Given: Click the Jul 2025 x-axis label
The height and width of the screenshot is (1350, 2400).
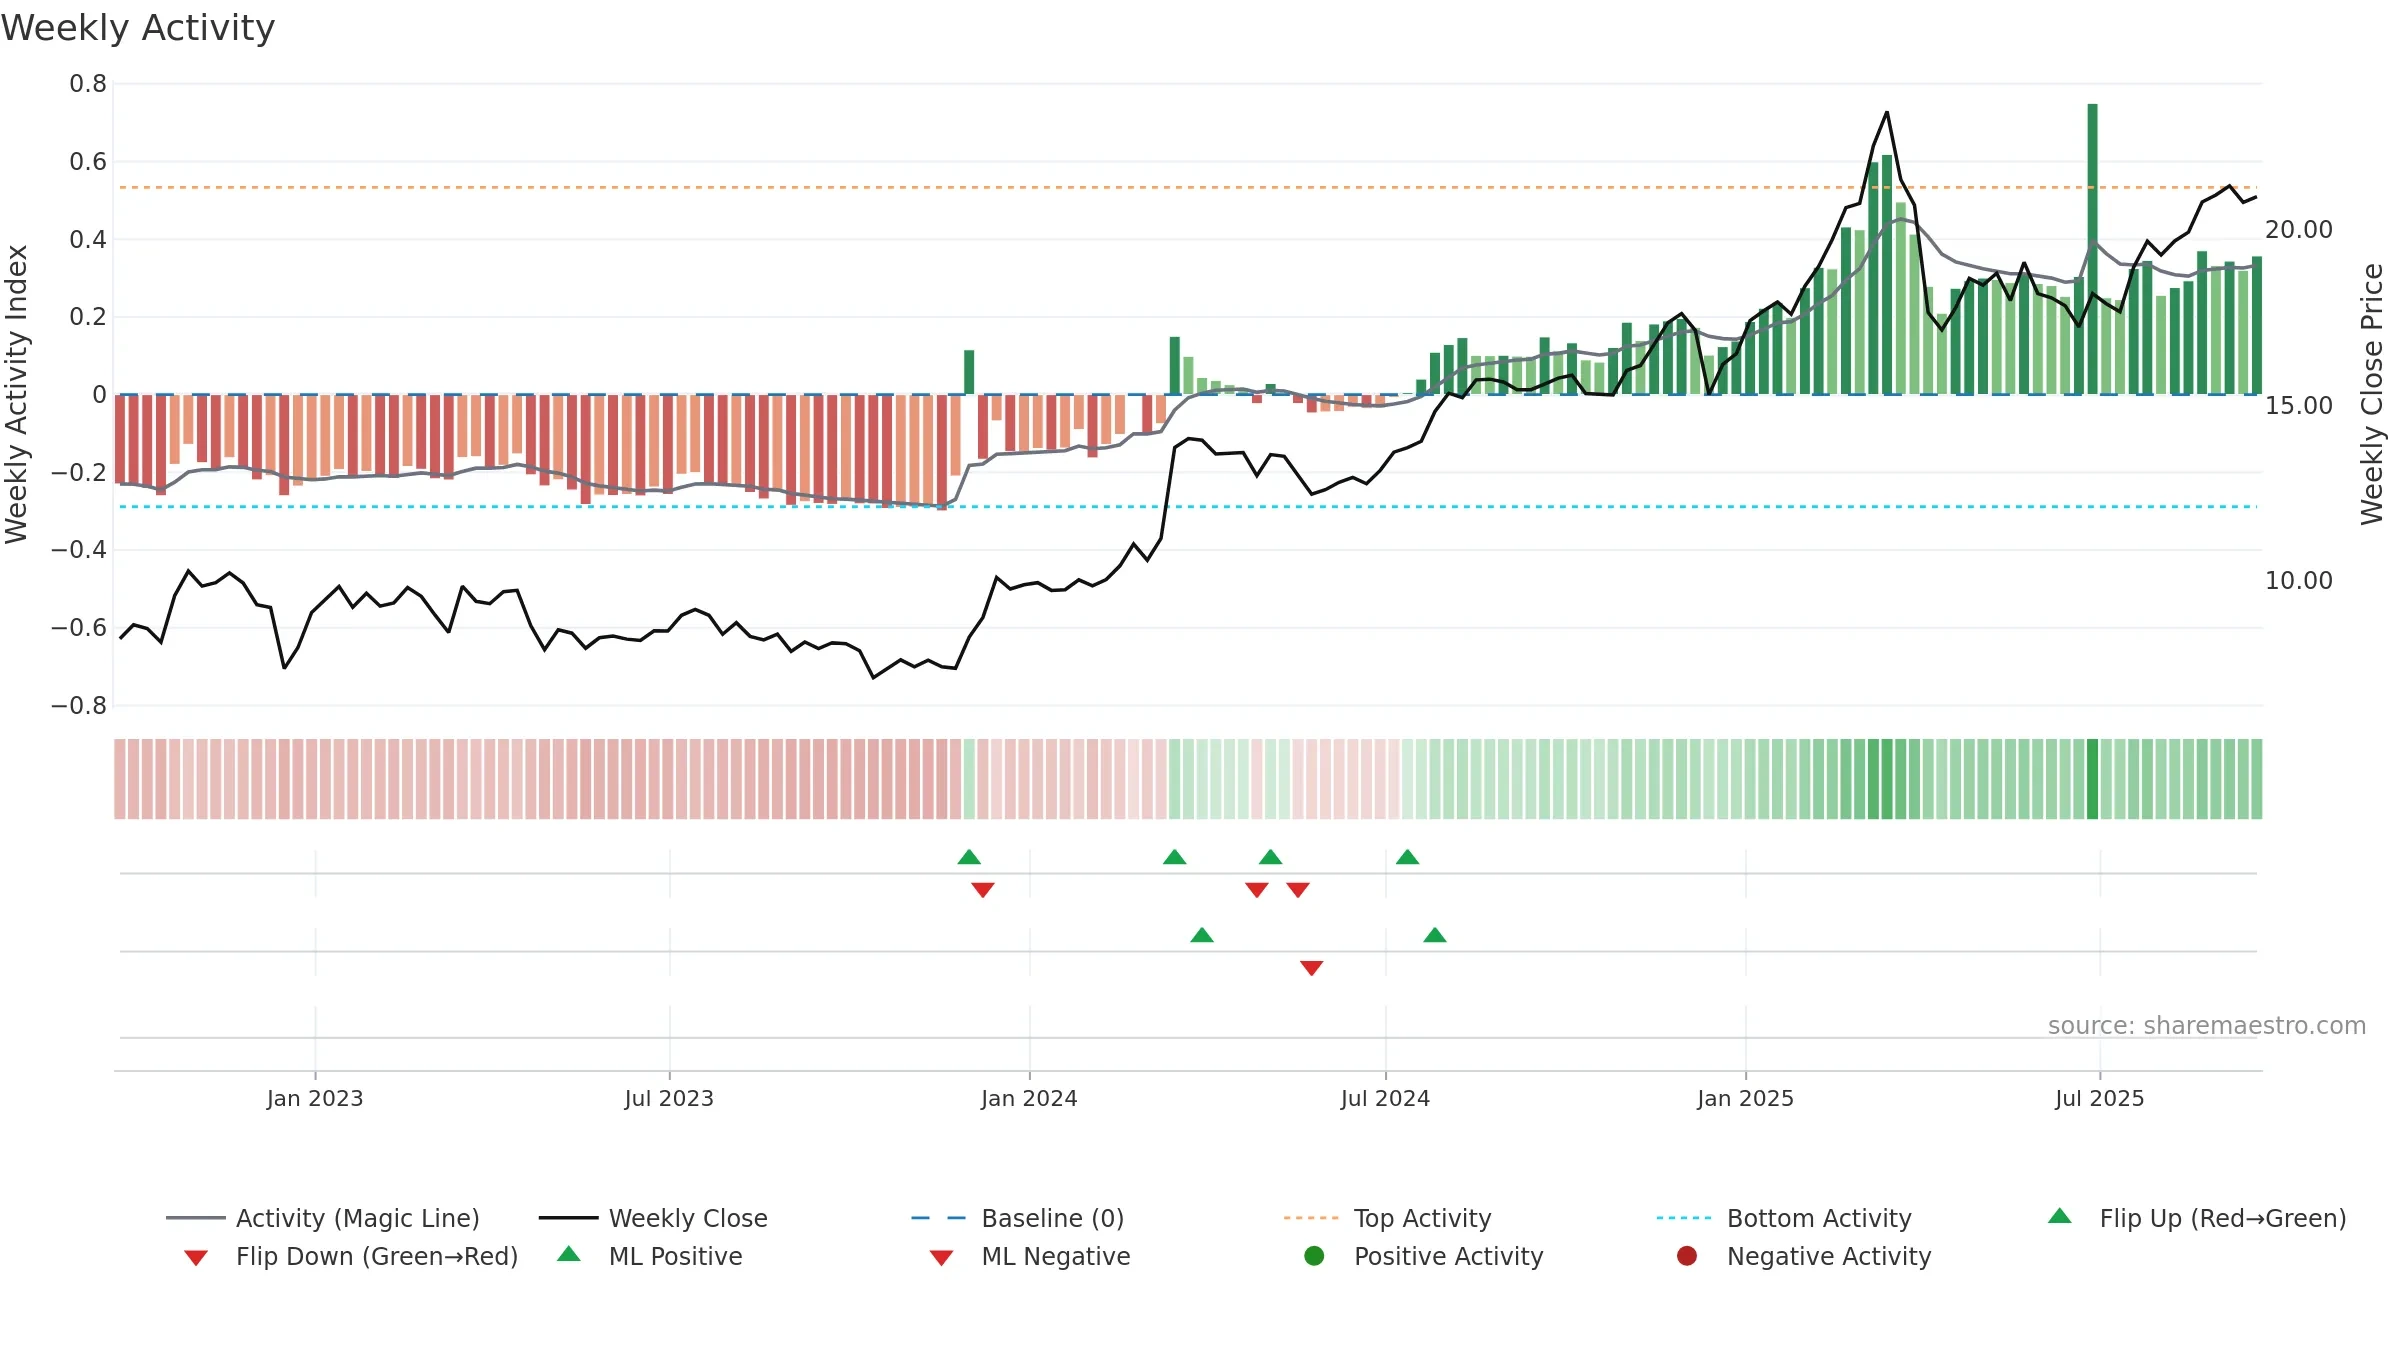Looking at the screenshot, I should tap(2100, 1098).
